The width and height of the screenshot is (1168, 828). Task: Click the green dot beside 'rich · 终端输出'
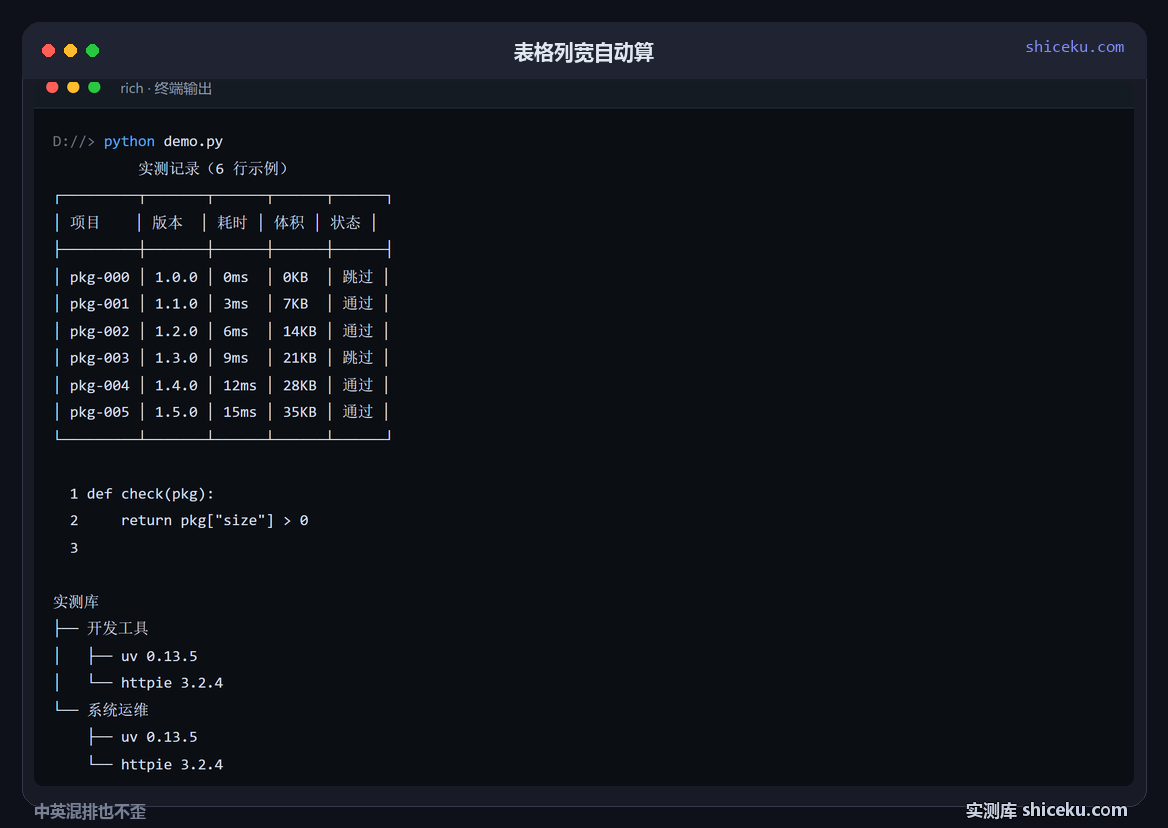[95, 87]
